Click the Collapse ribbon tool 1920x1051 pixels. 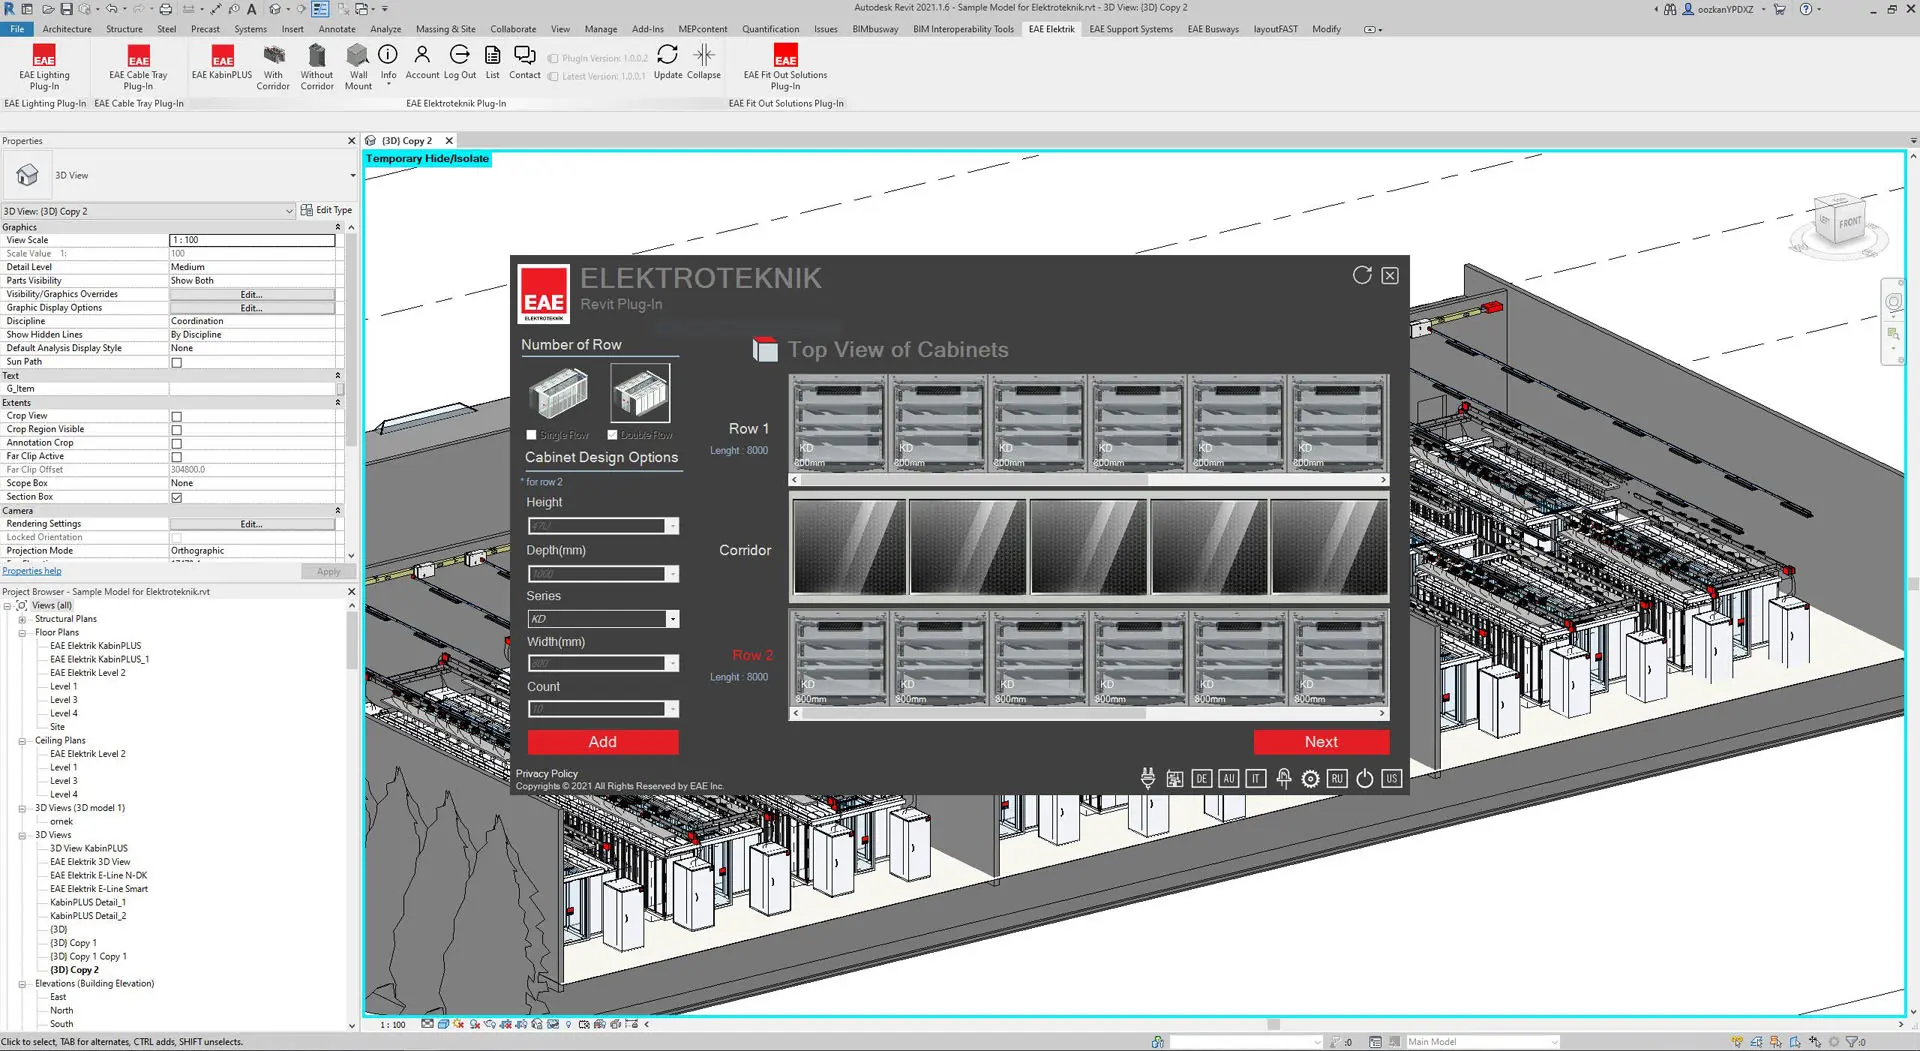[x=703, y=62]
